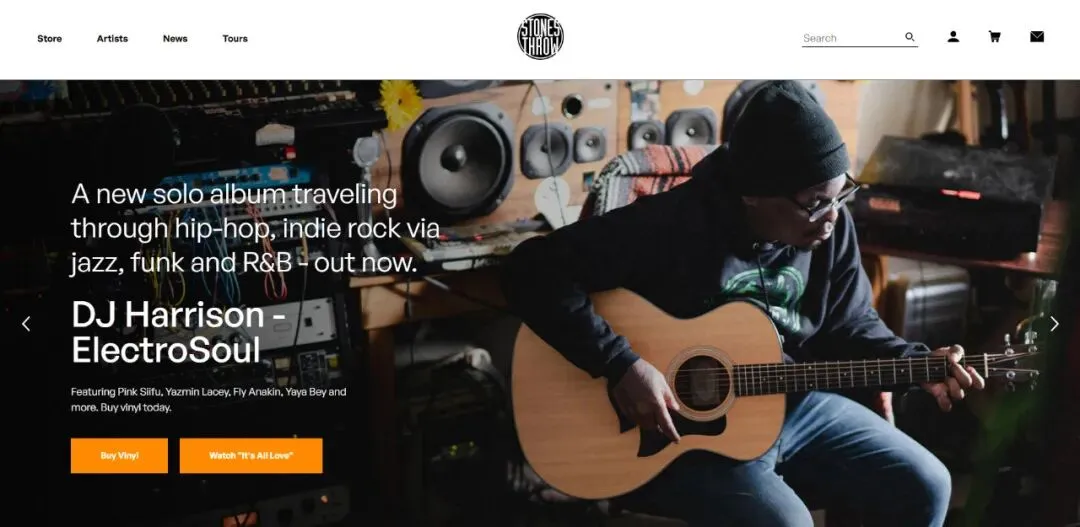Show previous slide with left arrow
The image size is (1080, 527).
(x=26, y=324)
